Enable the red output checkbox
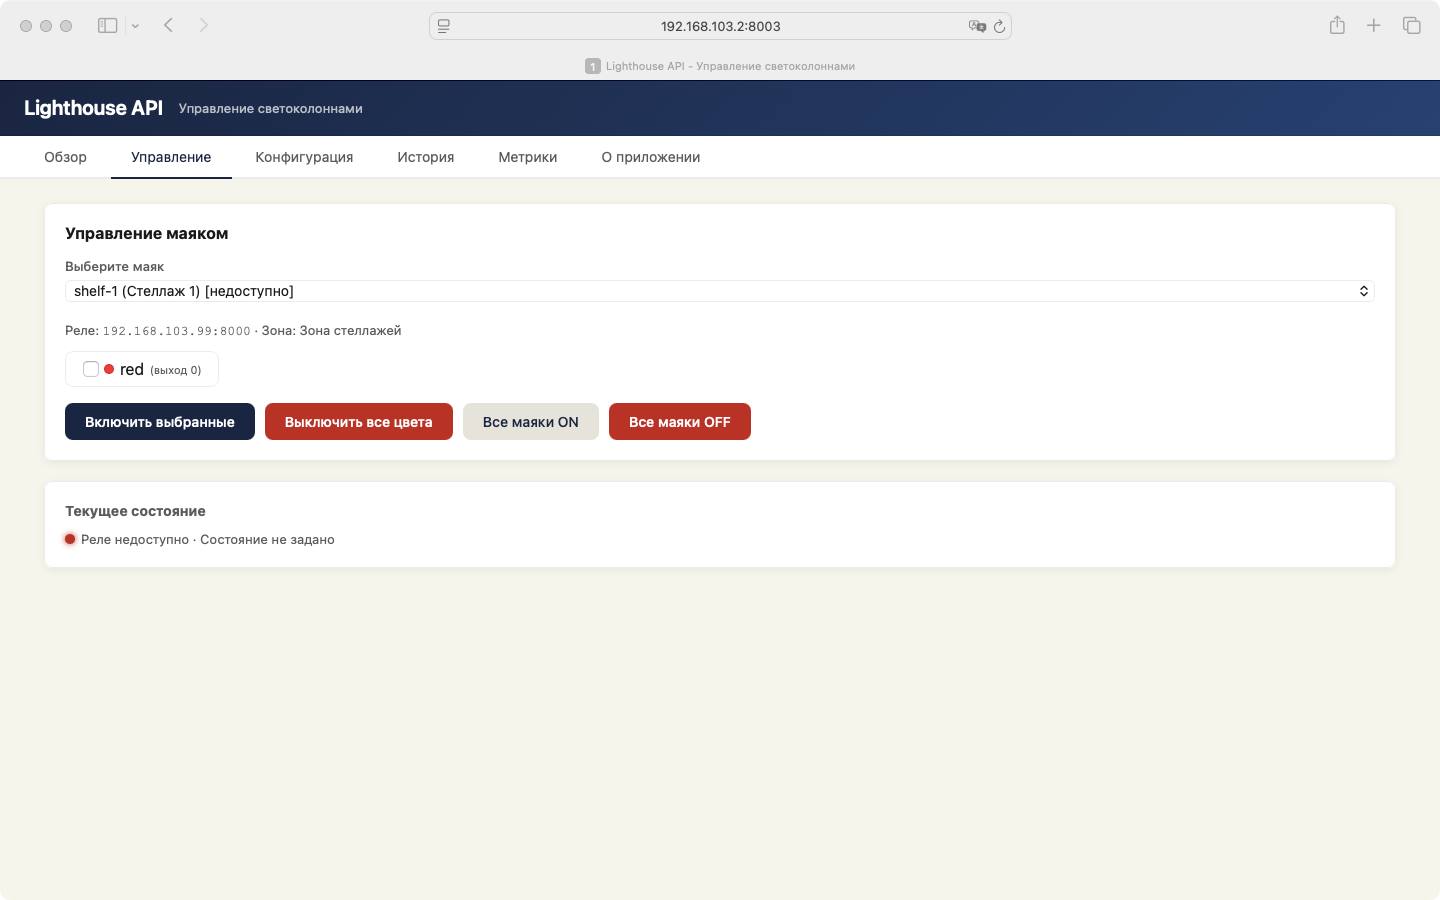This screenshot has width=1440, height=900. (91, 369)
